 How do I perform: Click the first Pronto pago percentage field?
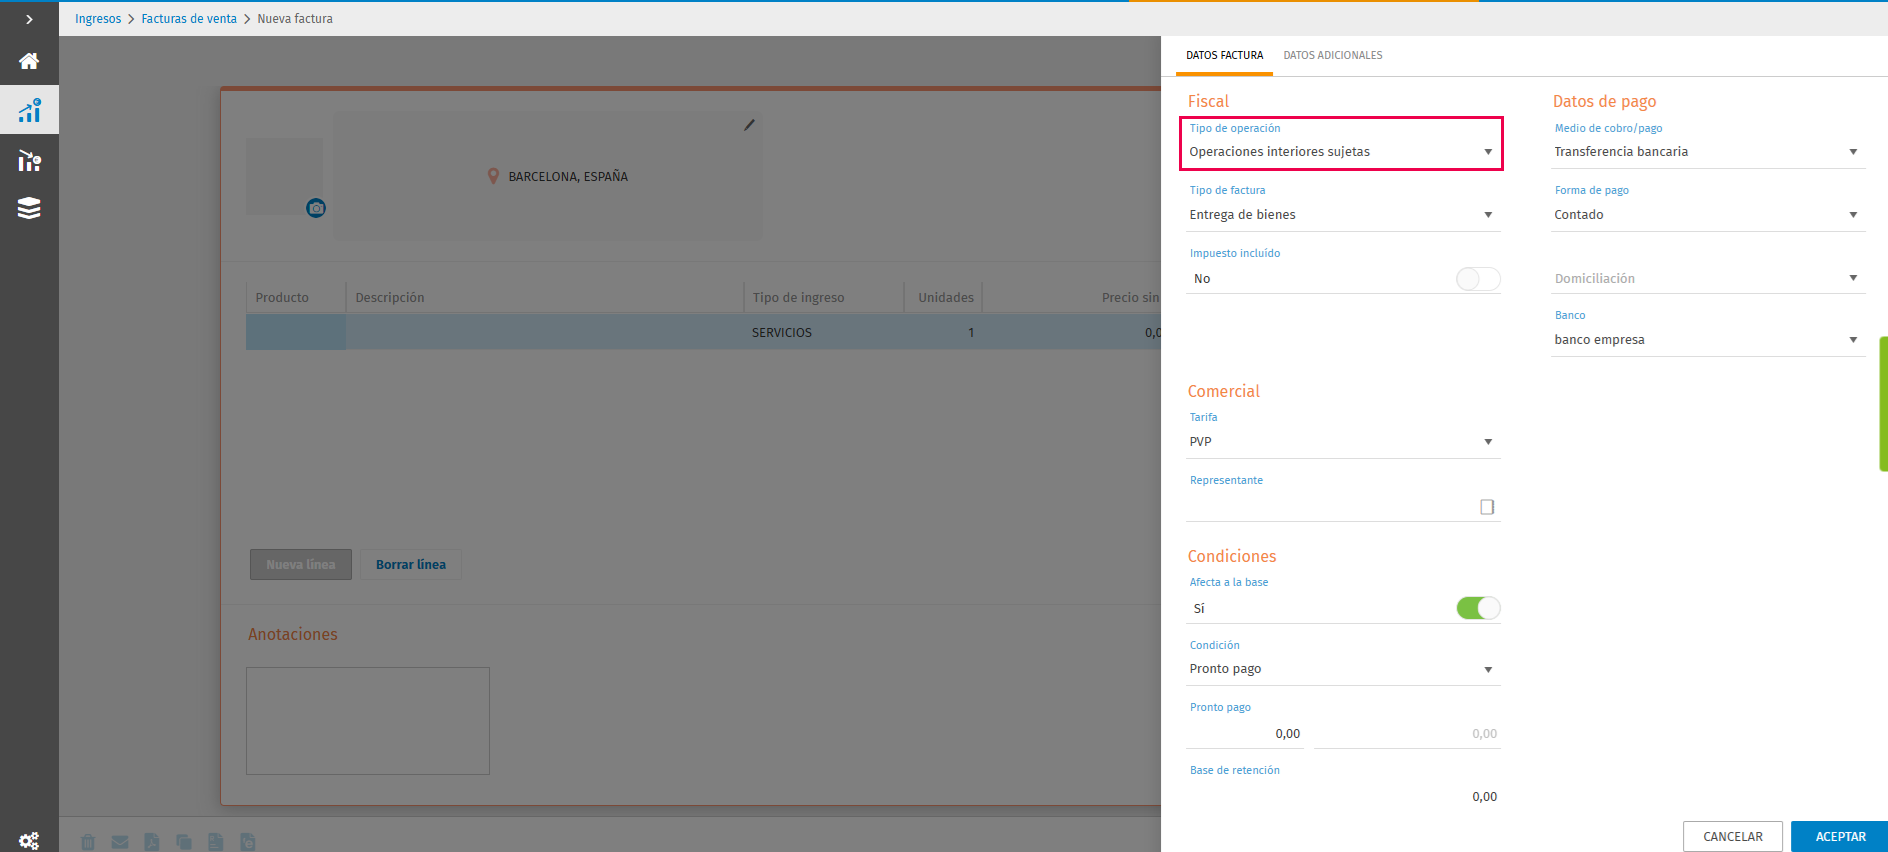(x=1245, y=734)
